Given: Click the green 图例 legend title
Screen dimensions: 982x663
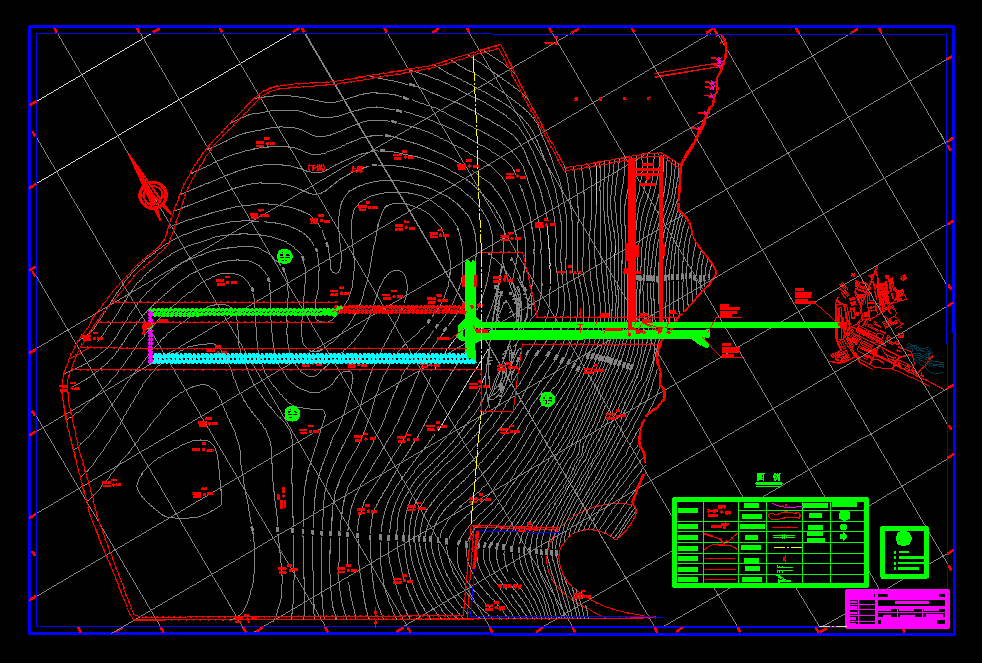Looking at the screenshot, I should pos(769,478).
